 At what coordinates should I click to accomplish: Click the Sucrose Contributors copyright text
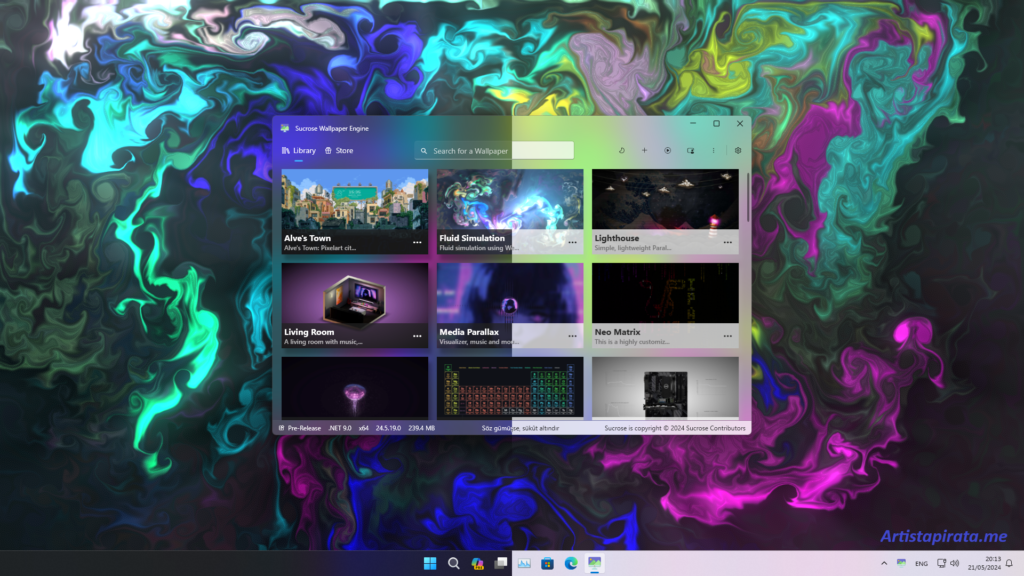pyautogui.click(x=676, y=427)
